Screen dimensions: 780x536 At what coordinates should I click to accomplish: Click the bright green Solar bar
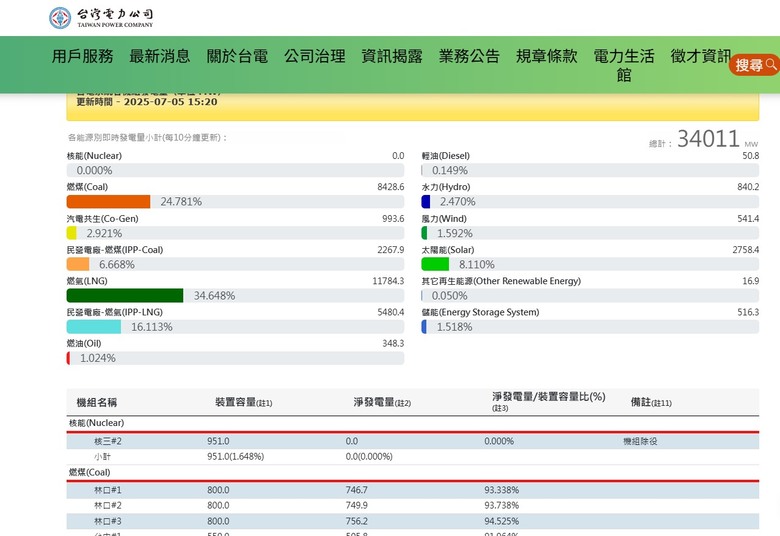[x=435, y=264]
